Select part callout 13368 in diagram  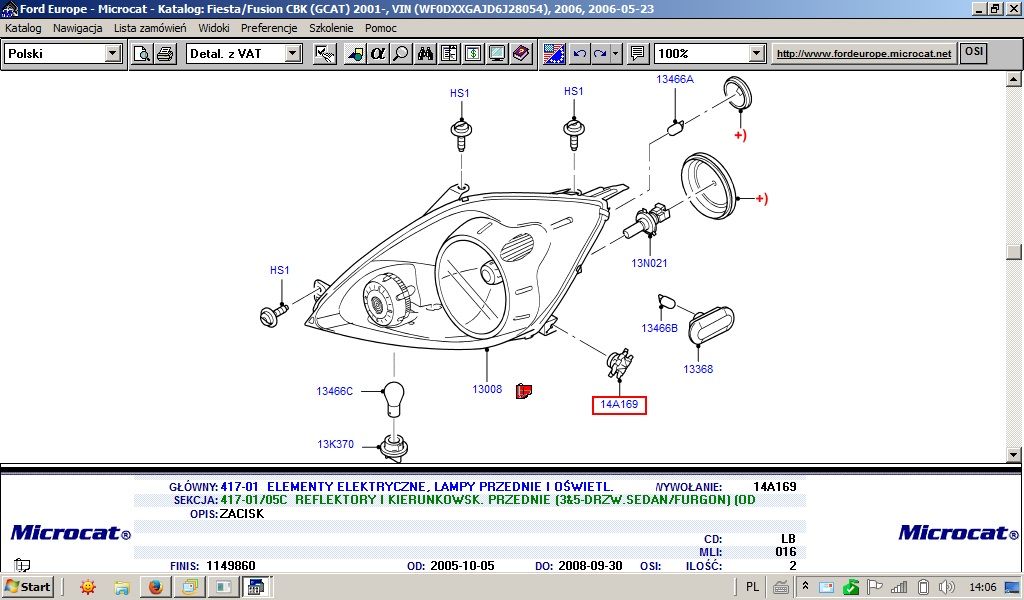pos(698,369)
